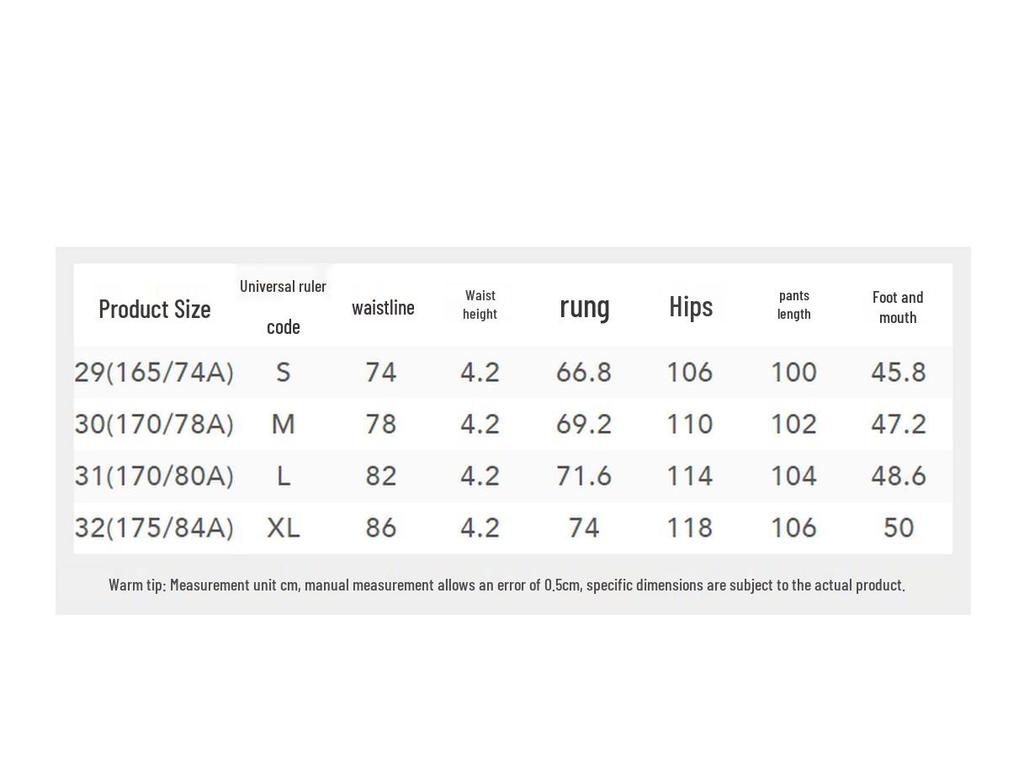The height and width of the screenshot is (768, 1024).
Task: Click the 32(175/84A) size row label
Action: pyautogui.click(x=154, y=527)
